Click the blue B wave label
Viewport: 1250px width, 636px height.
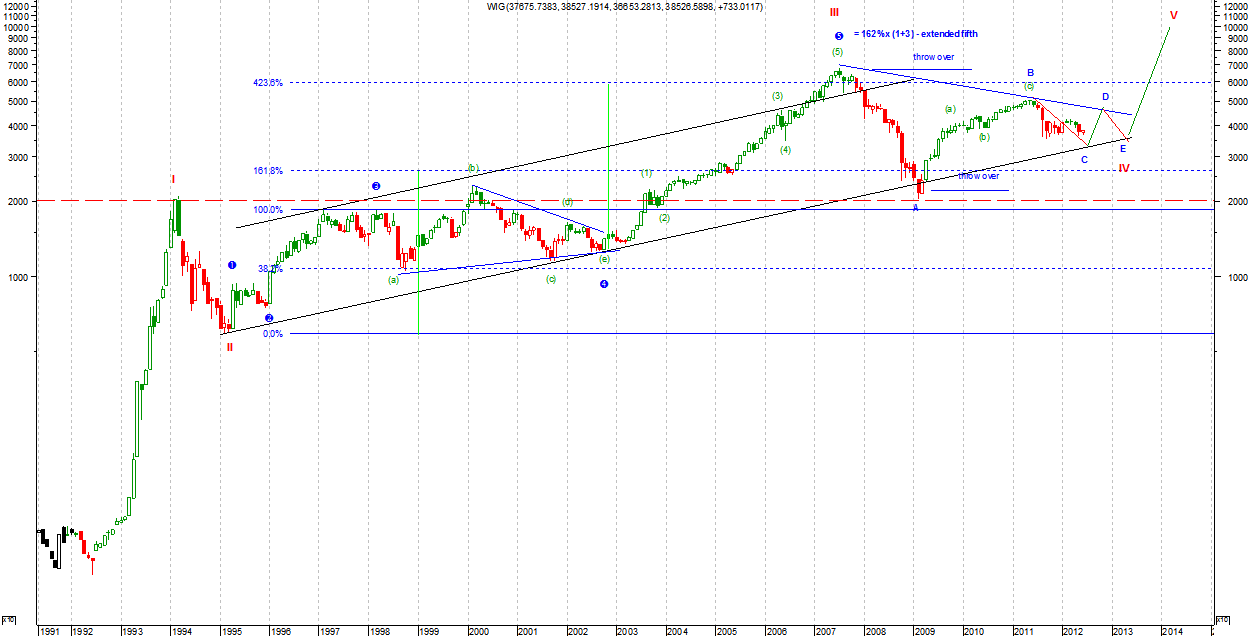(1029, 73)
